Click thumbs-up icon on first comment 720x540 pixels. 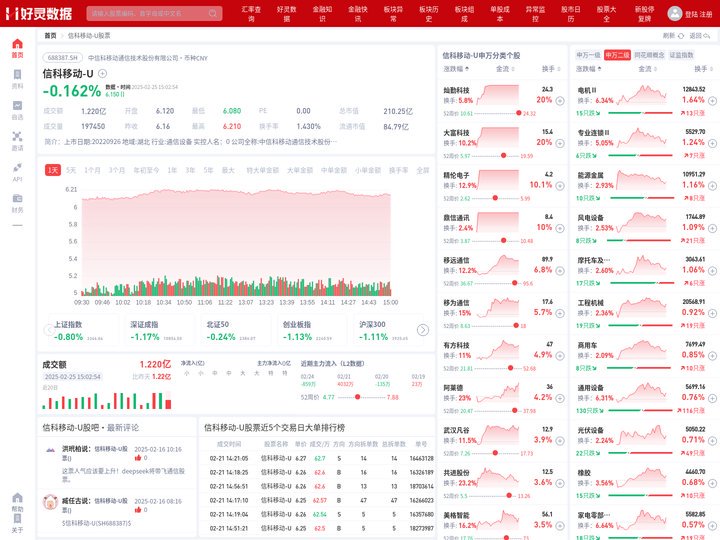click(138, 458)
